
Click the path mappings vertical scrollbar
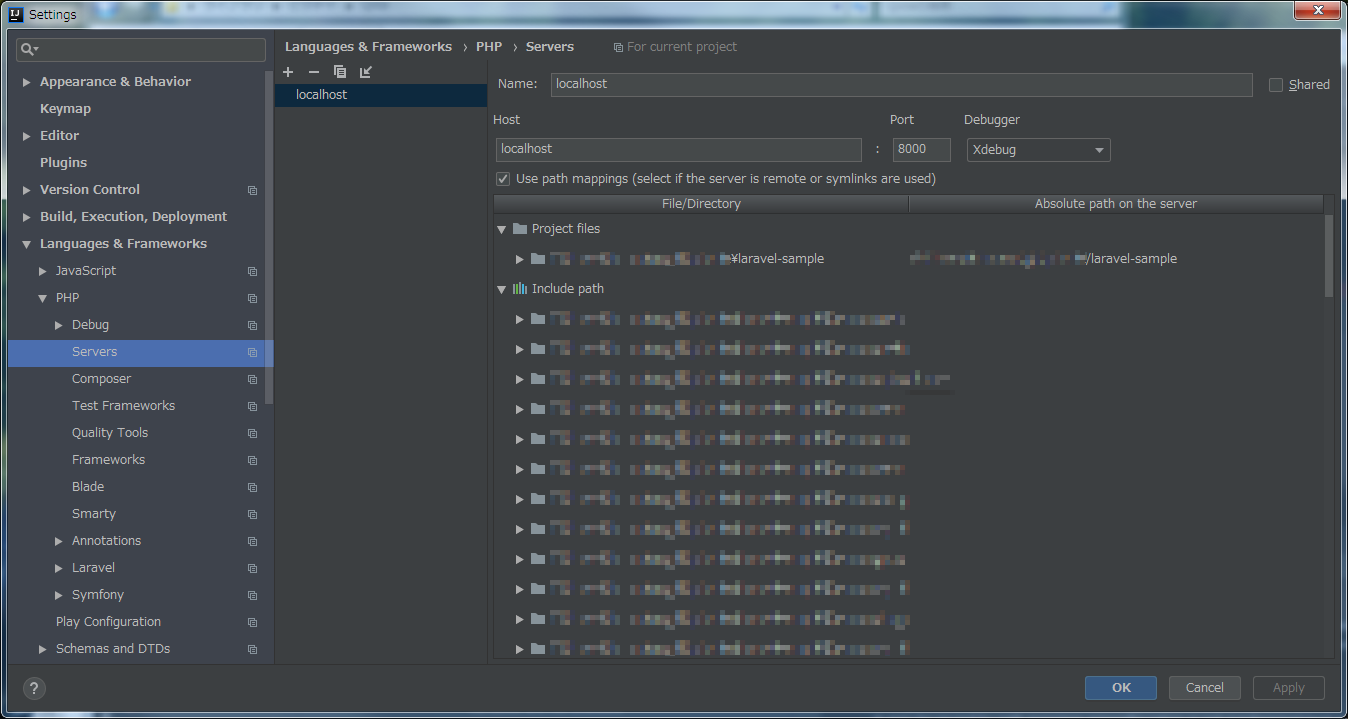click(1329, 256)
